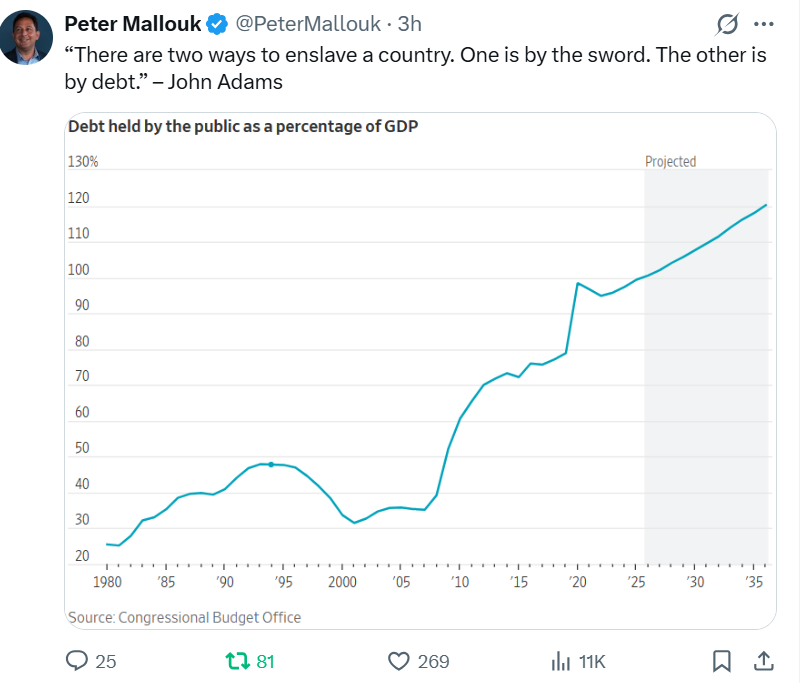Click the 81 reposts count
The image size is (805, 683).
click(266, 662)
